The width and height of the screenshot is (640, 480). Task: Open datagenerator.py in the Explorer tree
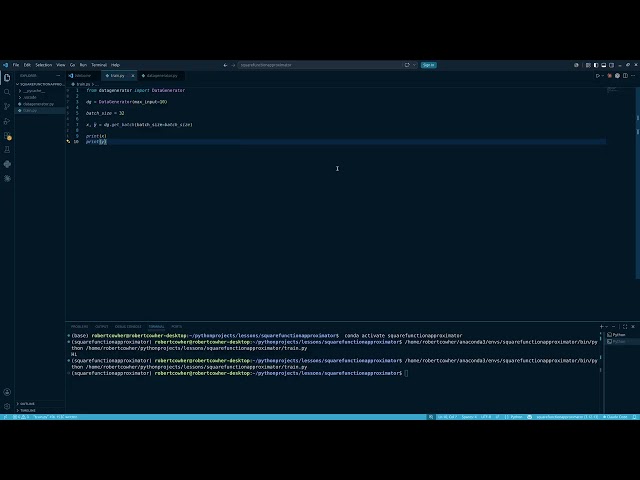point(38,104)
